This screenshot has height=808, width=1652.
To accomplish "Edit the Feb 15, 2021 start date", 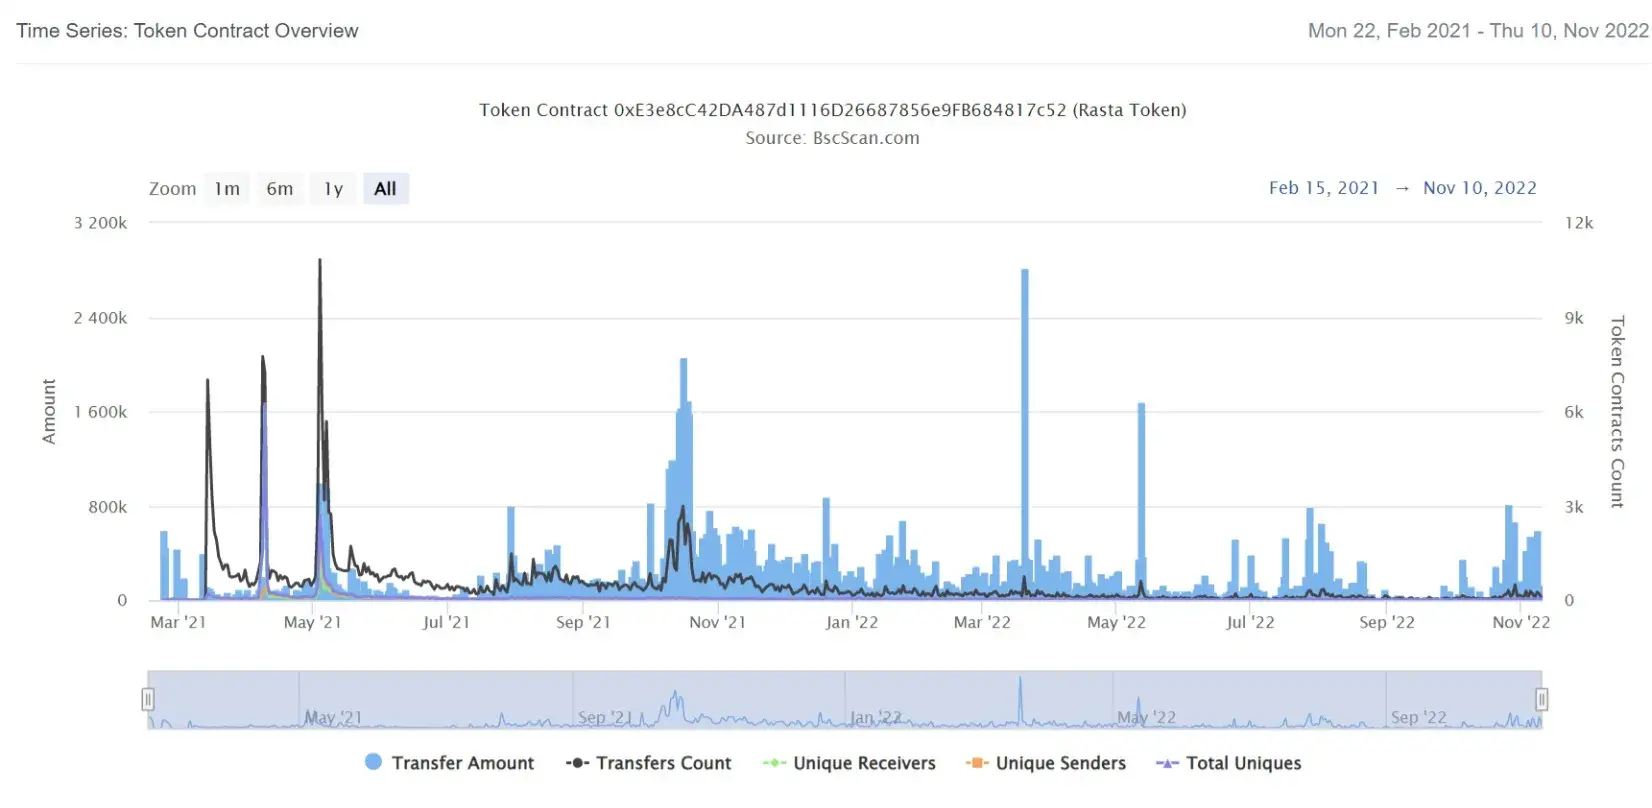I will pos(1324,188).
